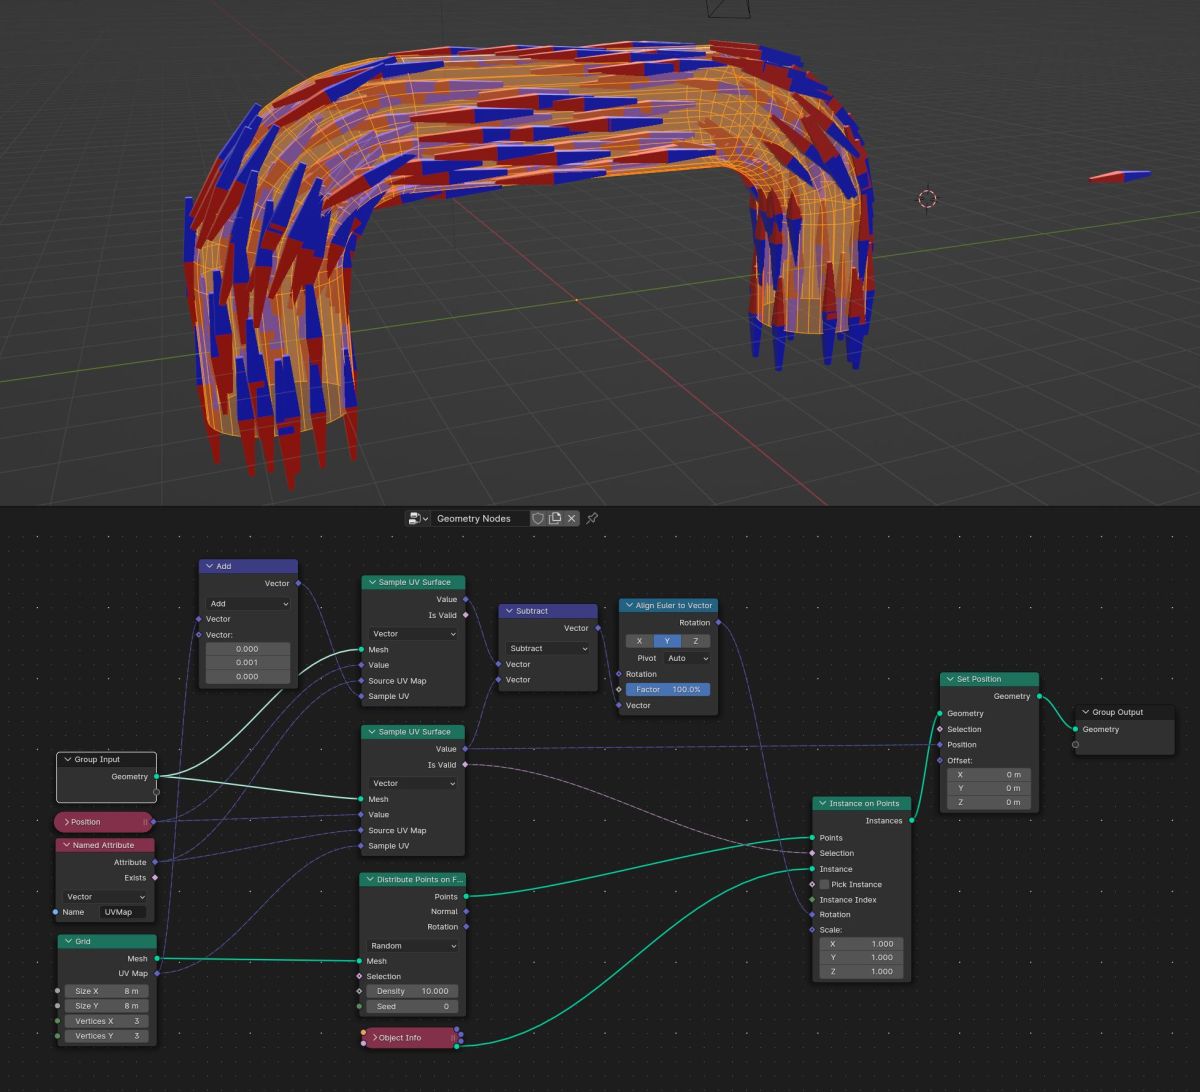Edit the Geometry Nodes tree name field
This screenshot has height=1092, width=1200.
coord(480,518)
